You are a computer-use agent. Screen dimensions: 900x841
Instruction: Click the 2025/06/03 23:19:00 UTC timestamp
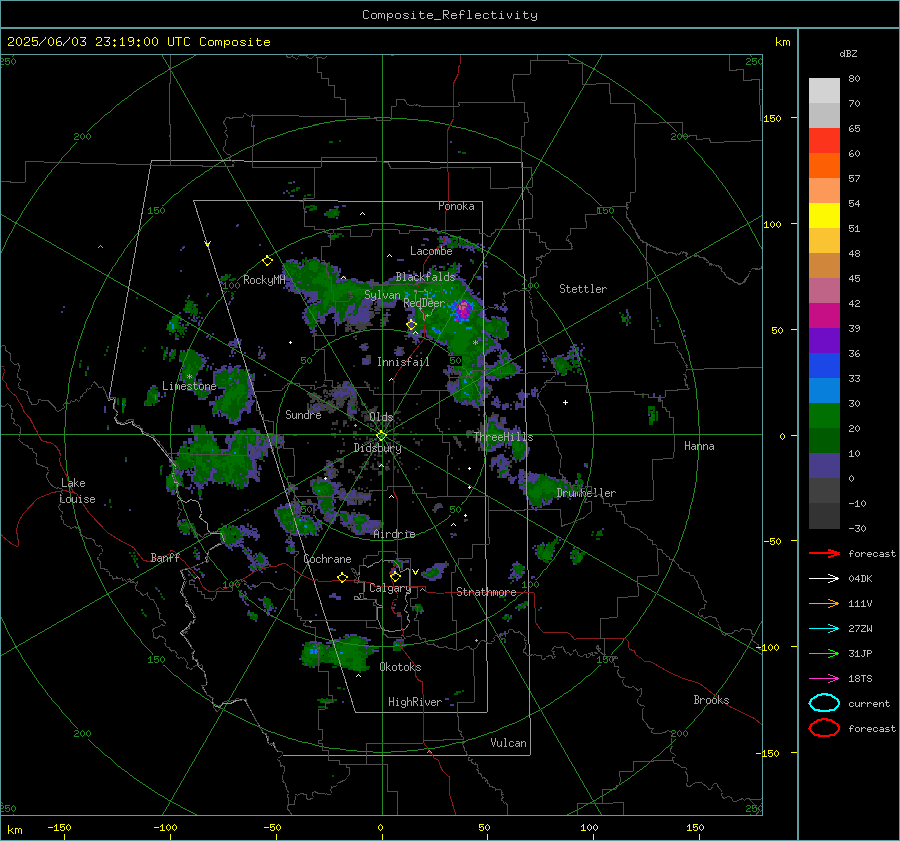(x=138, y=42)
